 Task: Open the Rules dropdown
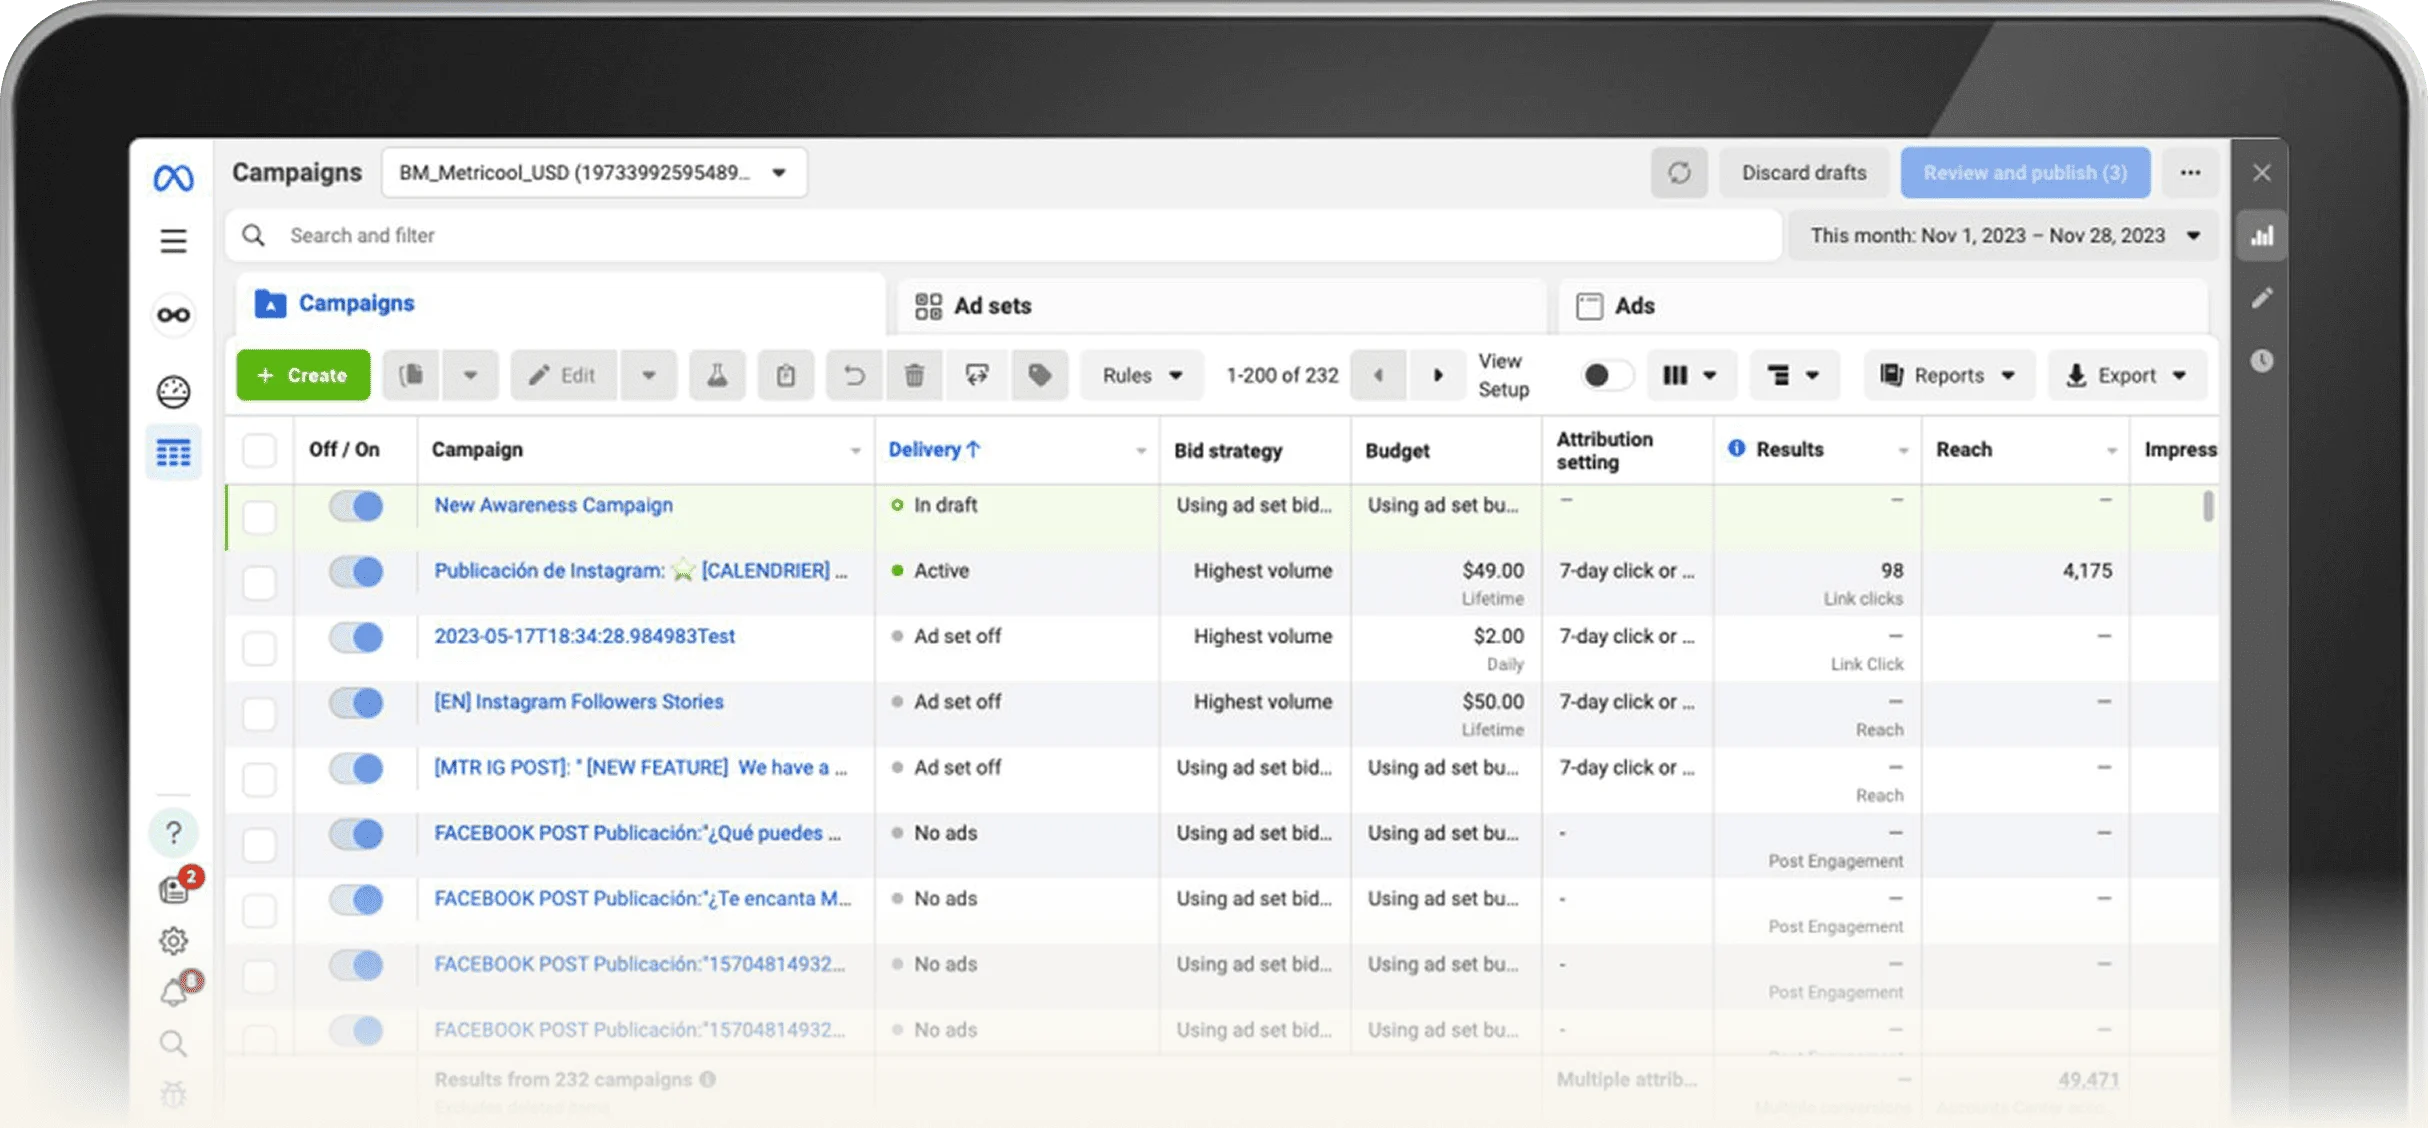point(1142,375)
